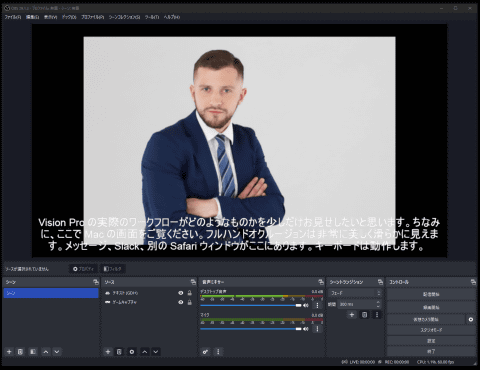Screen dimensions: 480x370
Task: Mute the マイク channel
Action: click(306, 329)
